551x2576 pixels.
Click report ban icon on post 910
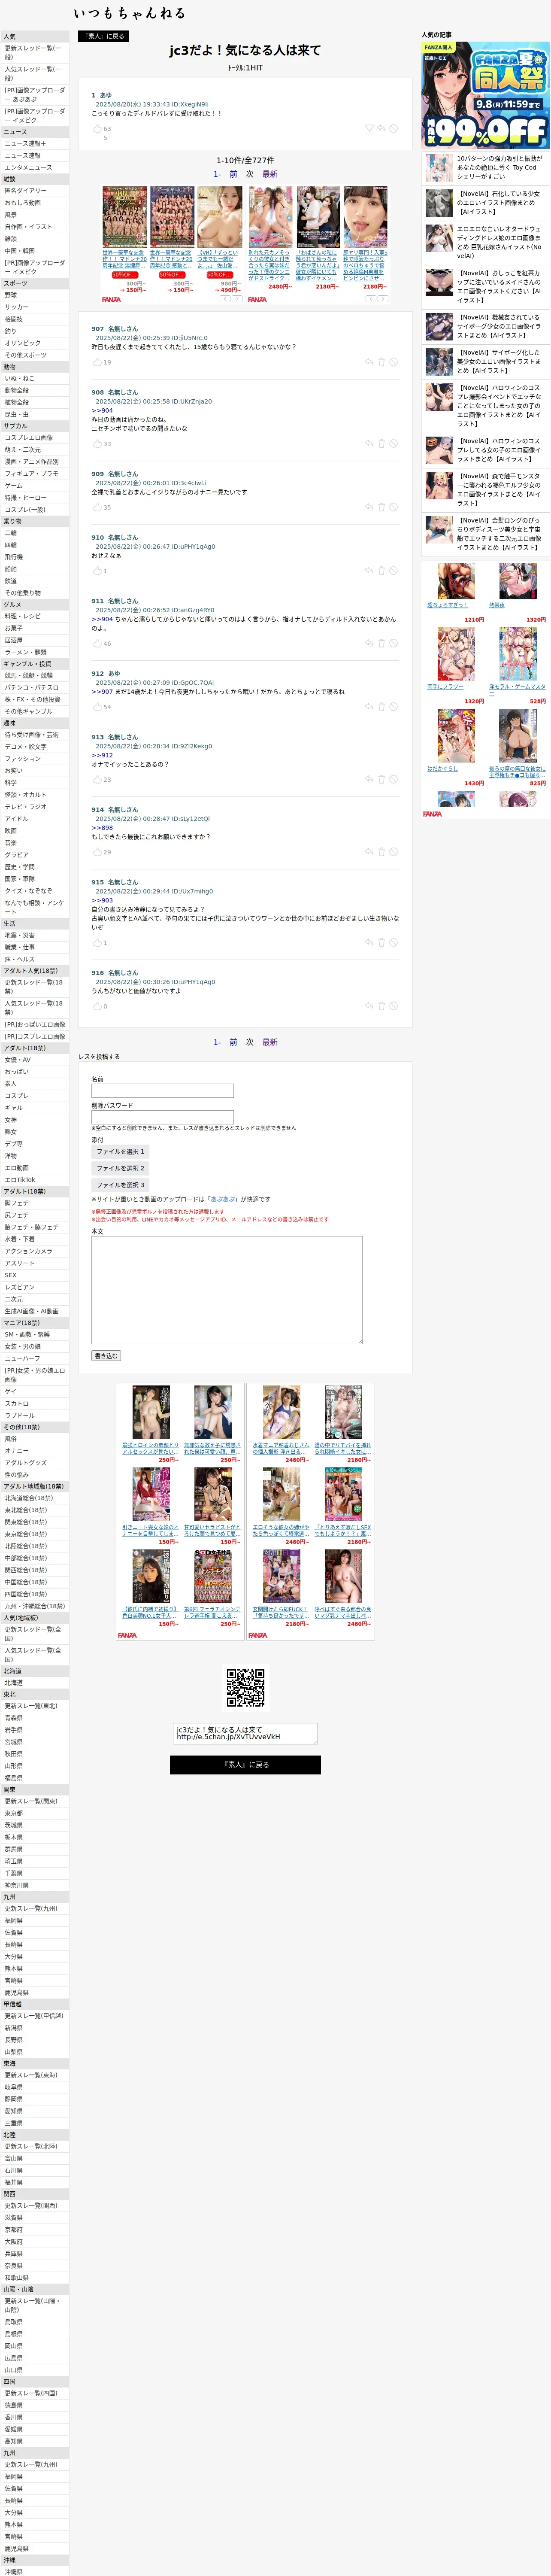coord(394,571)
